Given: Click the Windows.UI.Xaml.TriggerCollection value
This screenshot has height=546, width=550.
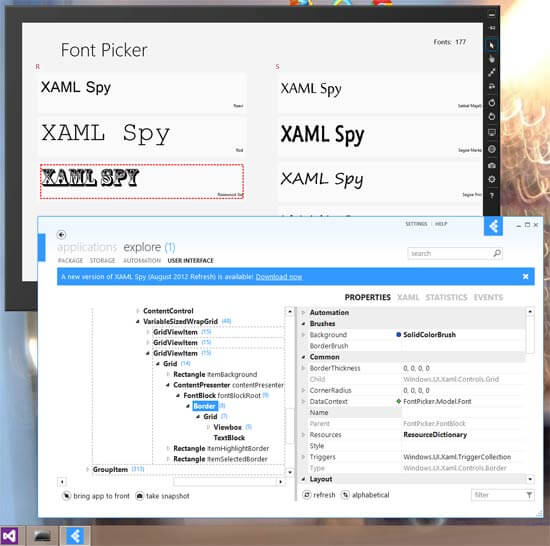Looking at the screenshot, I should click(457, 457).
